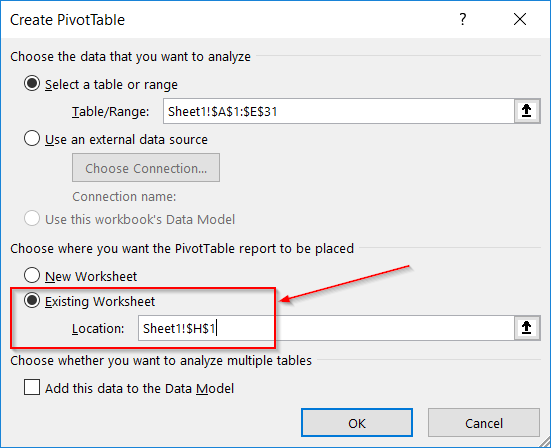
Task: Click the Location label text
Action: point(98,329)
